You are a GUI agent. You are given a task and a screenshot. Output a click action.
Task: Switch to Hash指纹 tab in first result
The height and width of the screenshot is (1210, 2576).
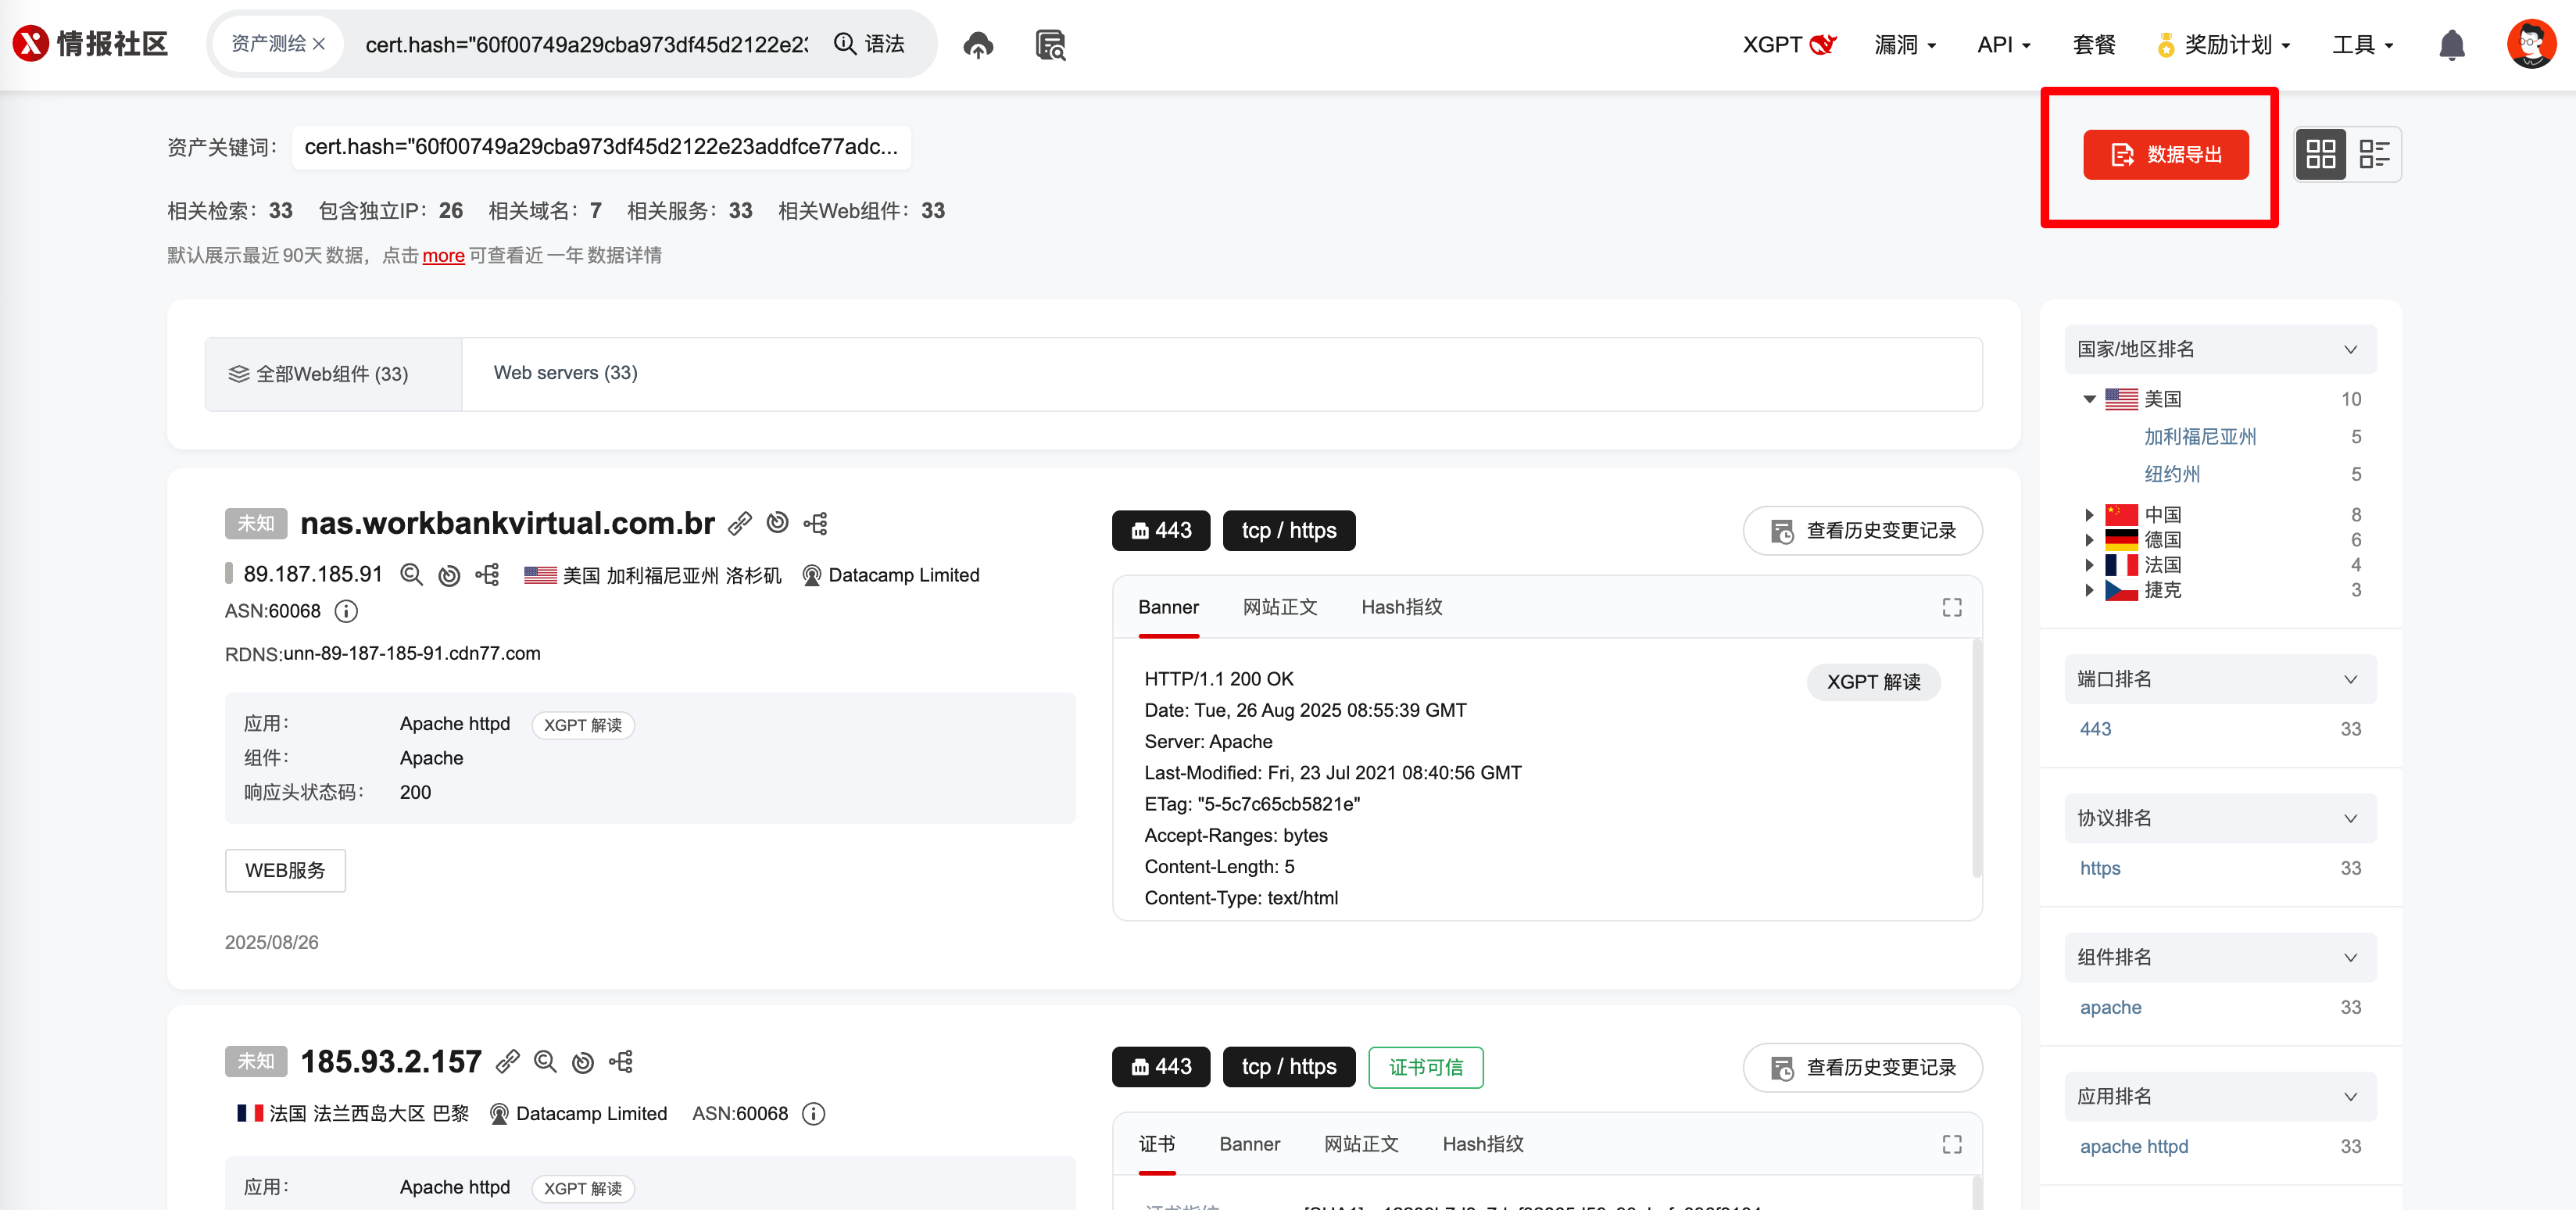(x=1401, y=607)
